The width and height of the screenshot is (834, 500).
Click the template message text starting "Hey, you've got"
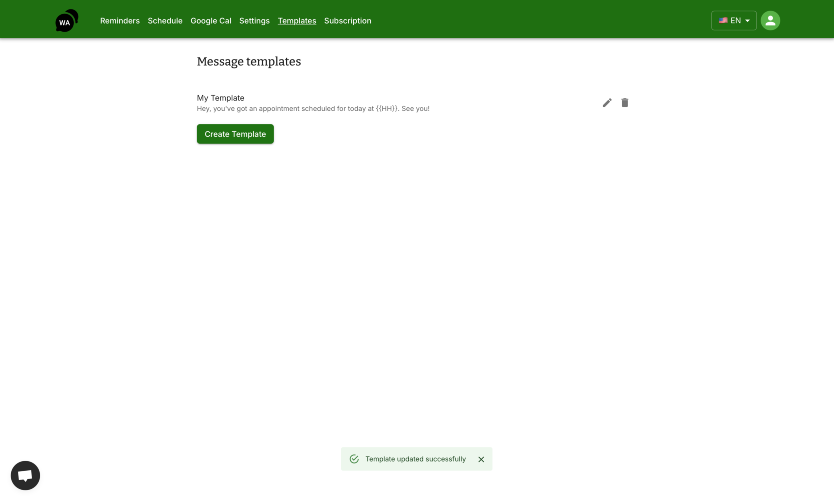[x=313, y=109]
